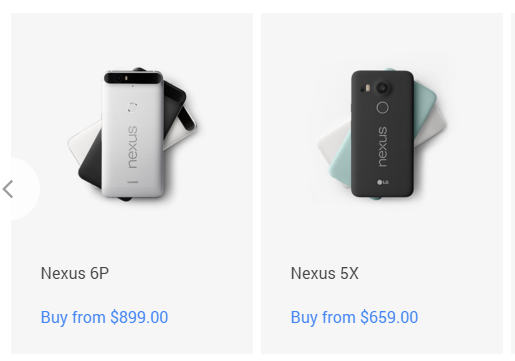This screenshot has height=361, width=515.
Task: Click the silver Nexus 6P phone image
Action: (133, 133)
